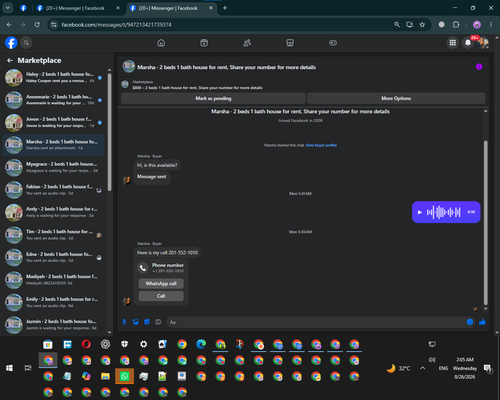Open the Windows Start menu
This screenshot has height=400, width=500.
(x=9, y=368)
